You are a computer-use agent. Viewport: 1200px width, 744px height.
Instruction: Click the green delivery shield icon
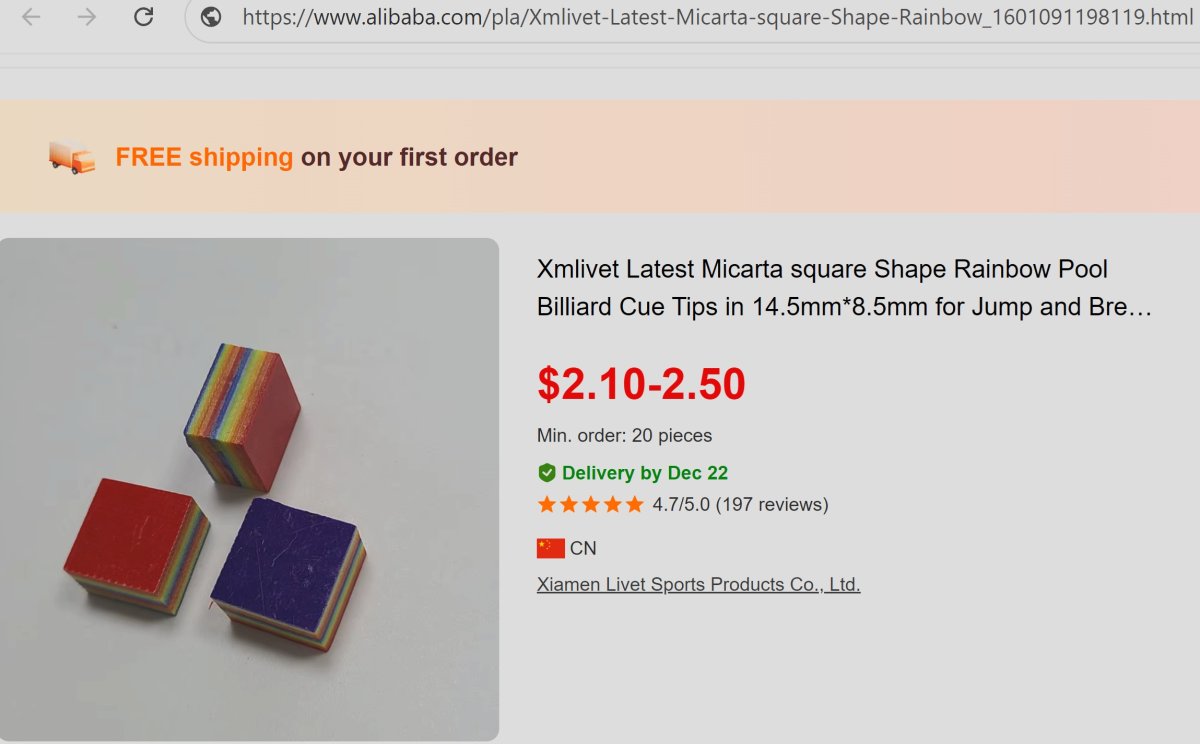tap(547, 473)
